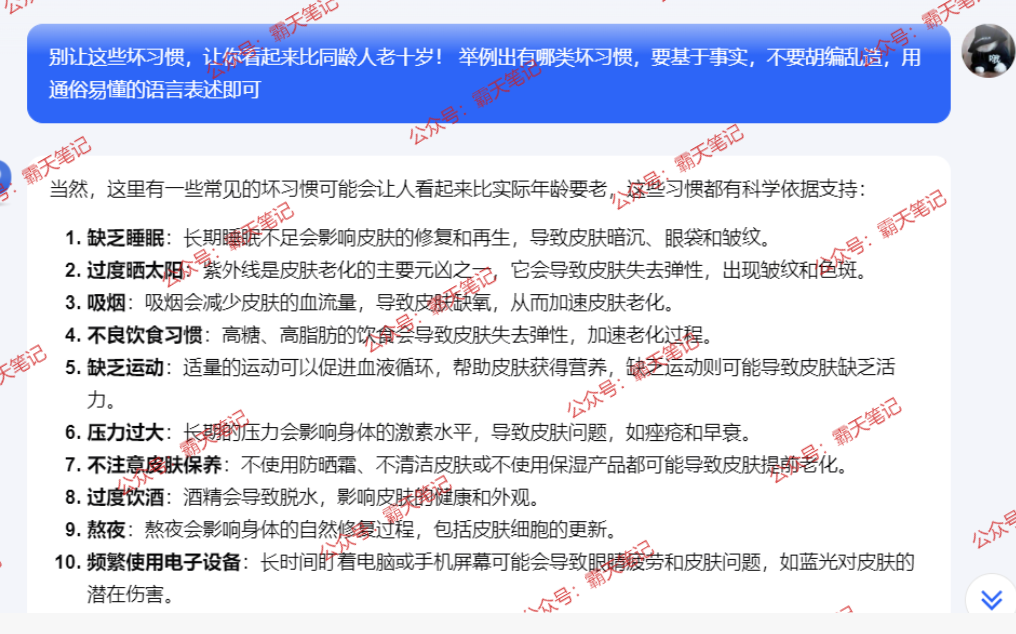This screenshot has width=1016, height=634.
Task: Click the bold heading 吸烟
Action: pyautogui.click(x=106, y=302)
